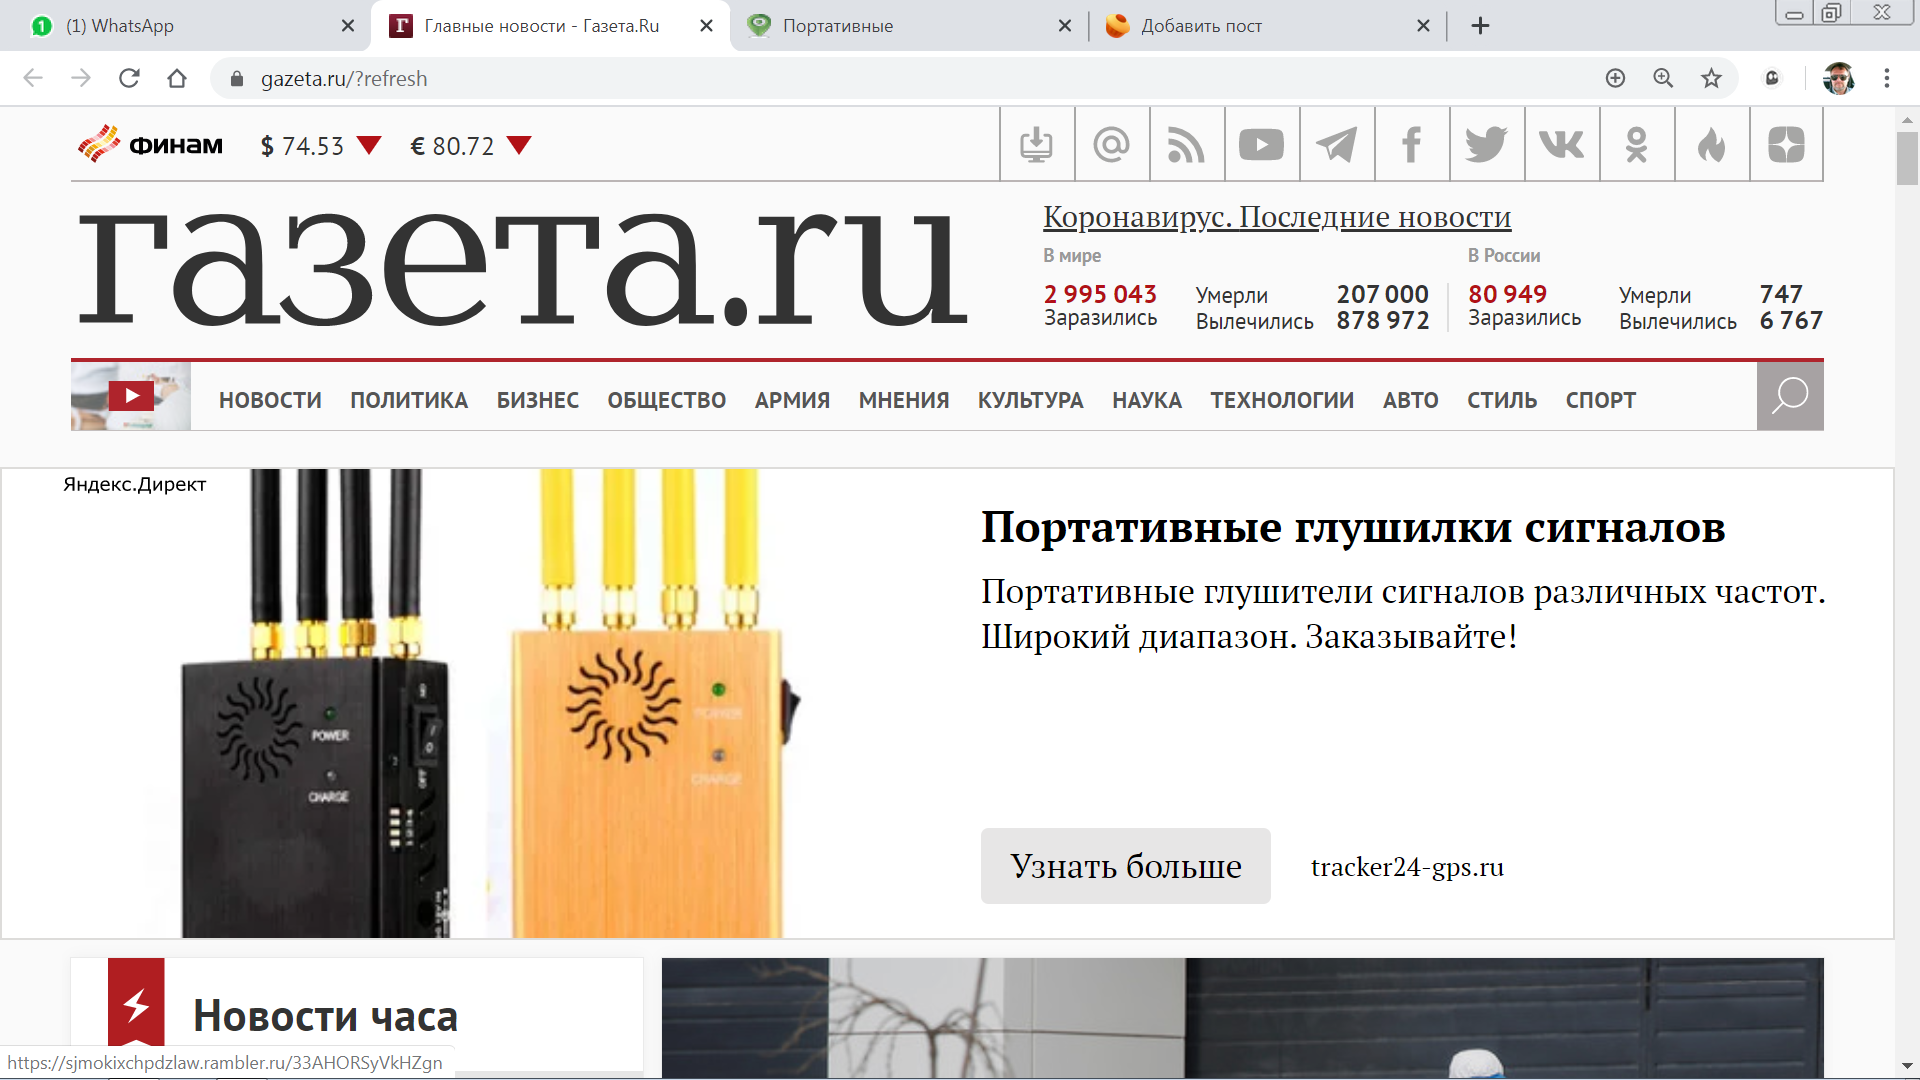Image resolution: width=1920 pixels, height=1080 pixels.
Task: Go to browser home page icon
Action: pos(177,78)
